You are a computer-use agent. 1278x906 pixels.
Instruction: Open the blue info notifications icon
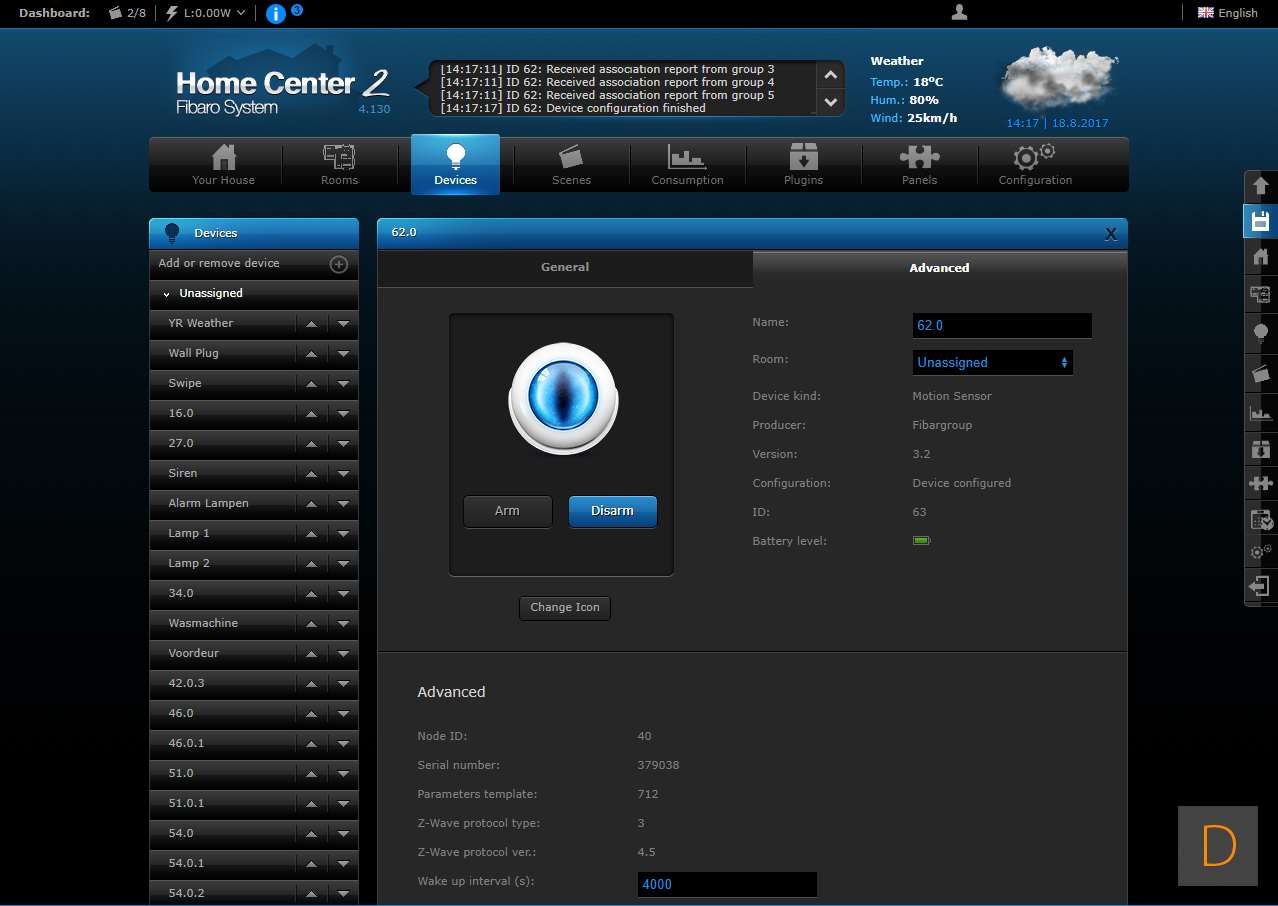(x=276, y=13)
